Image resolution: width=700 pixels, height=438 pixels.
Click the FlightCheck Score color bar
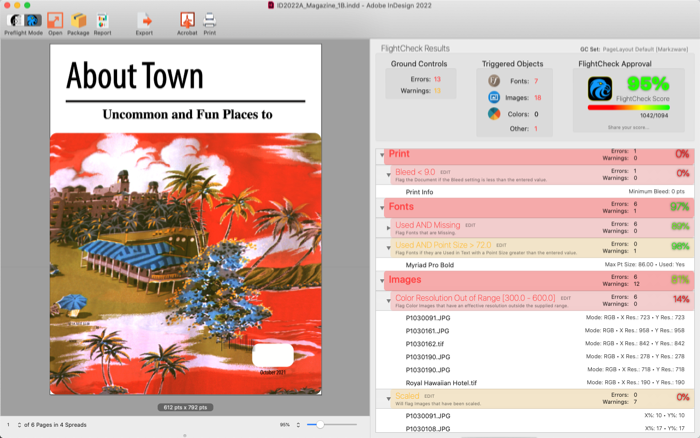click(629, 108)
